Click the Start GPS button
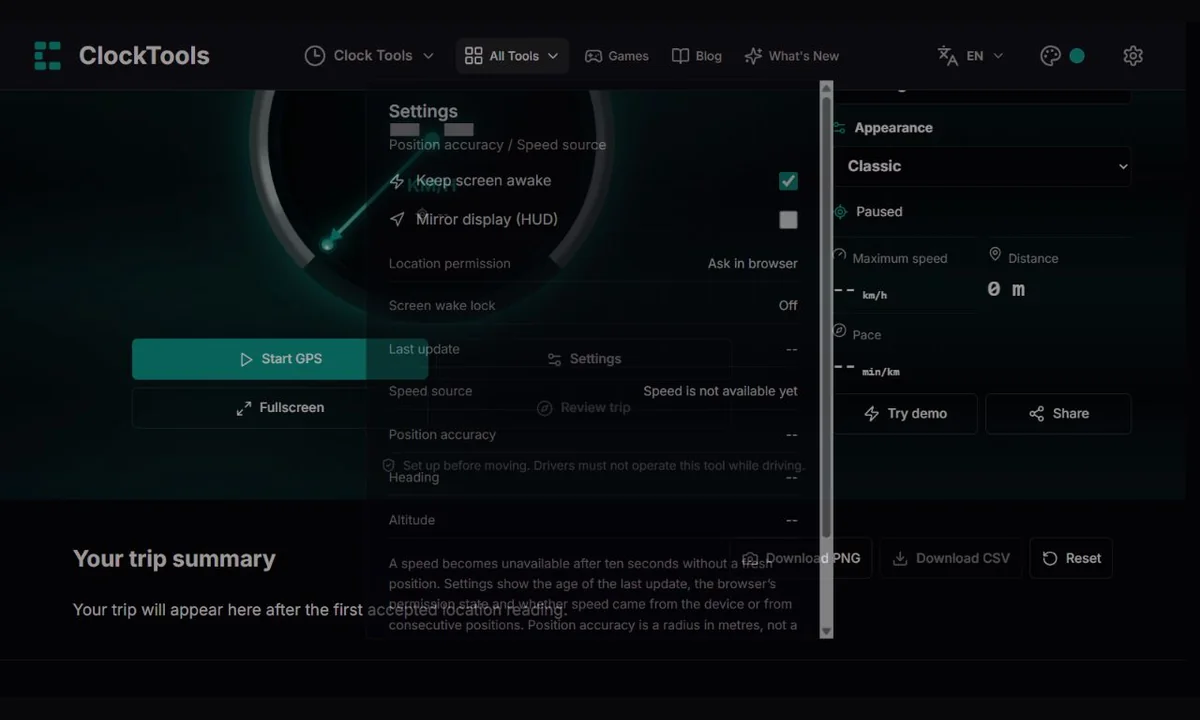This screenshot has width=1200, height=720. 280,359
